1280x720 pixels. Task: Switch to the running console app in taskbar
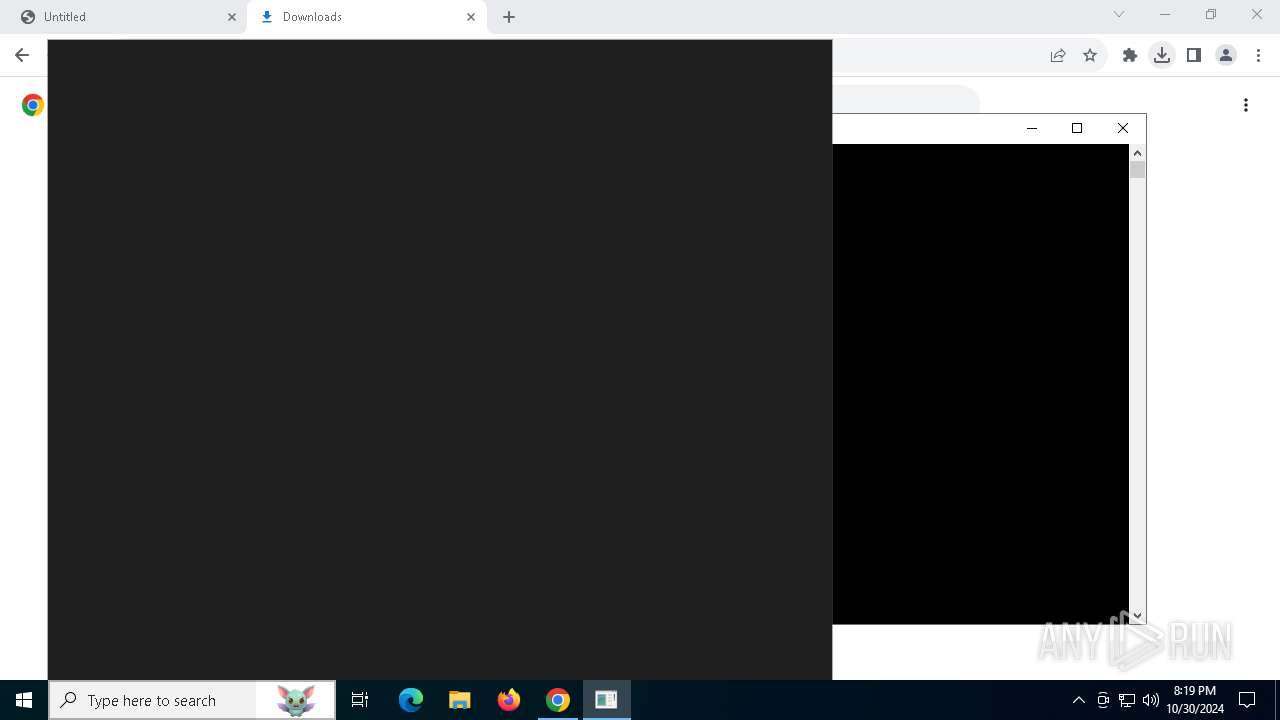(606, 700)
